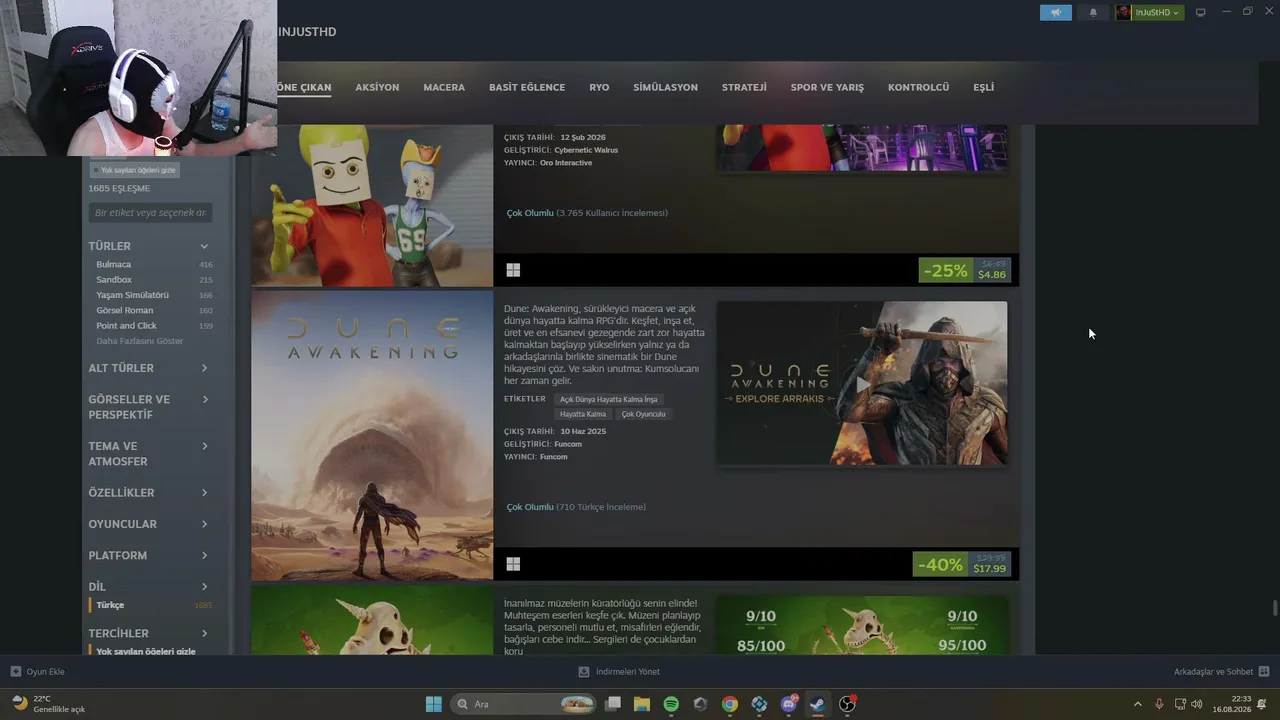Click the InJuStHD profile avatar
Screen dimensions: 1280x720
tap(1124, 12)
